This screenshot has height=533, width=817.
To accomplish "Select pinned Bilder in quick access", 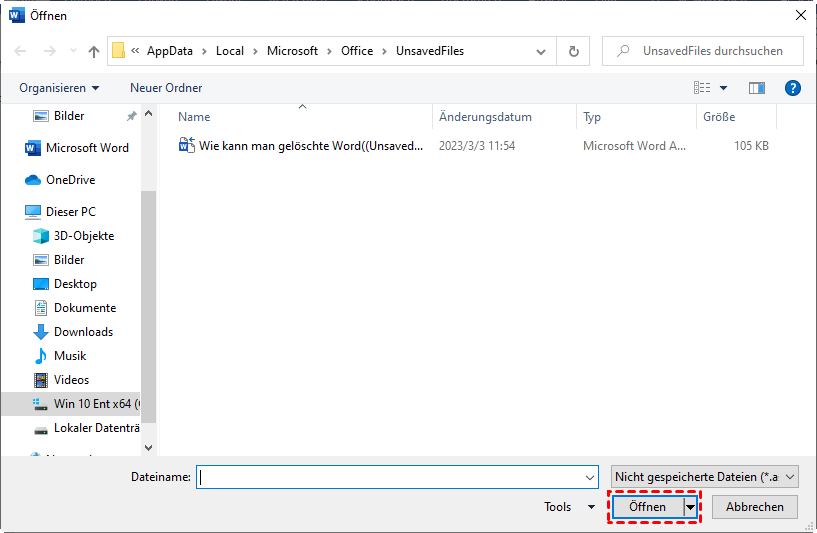I will (x=69, y=116).
